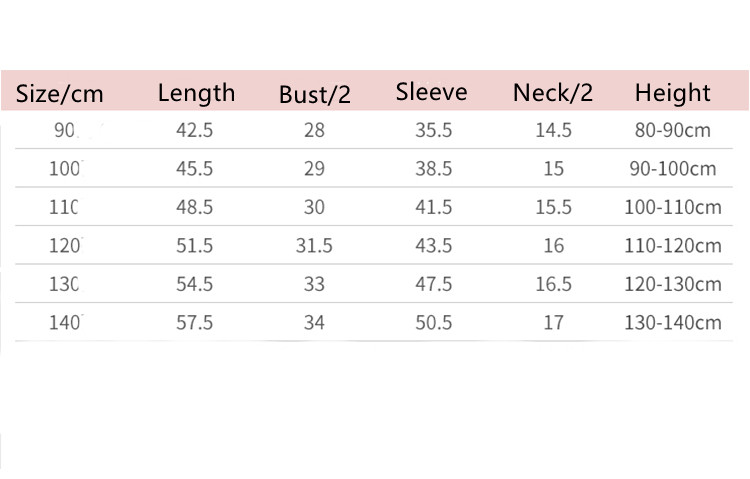Select the 100-110cm height cell
The image size is (750, 479).
673,207
